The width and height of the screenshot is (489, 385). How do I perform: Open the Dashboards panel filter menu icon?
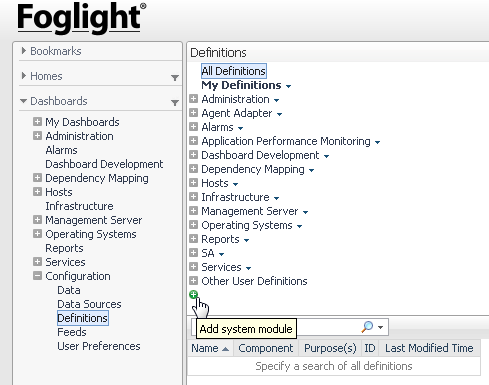(x=175, y=103)
